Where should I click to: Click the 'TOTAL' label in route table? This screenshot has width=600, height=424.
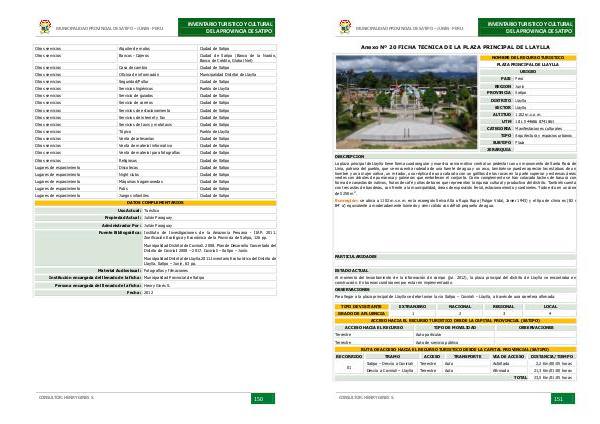520,377
